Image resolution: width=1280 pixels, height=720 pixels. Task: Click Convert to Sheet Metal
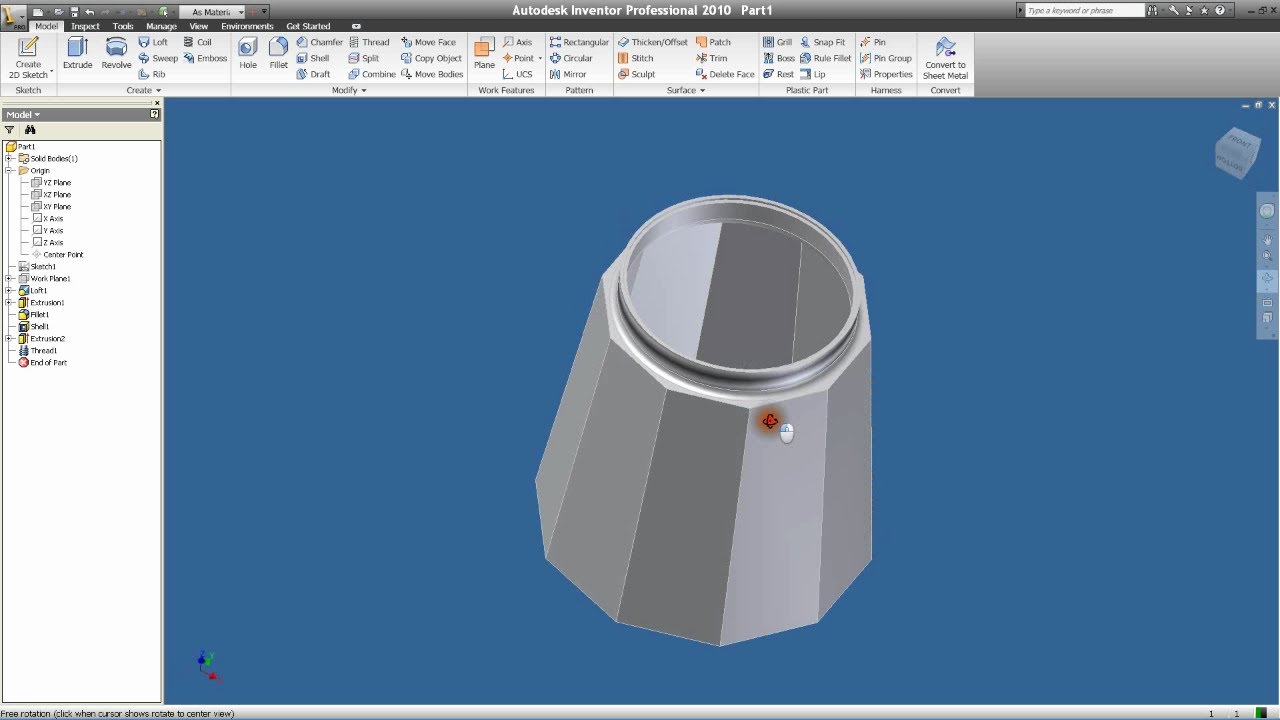coord(945,58)
